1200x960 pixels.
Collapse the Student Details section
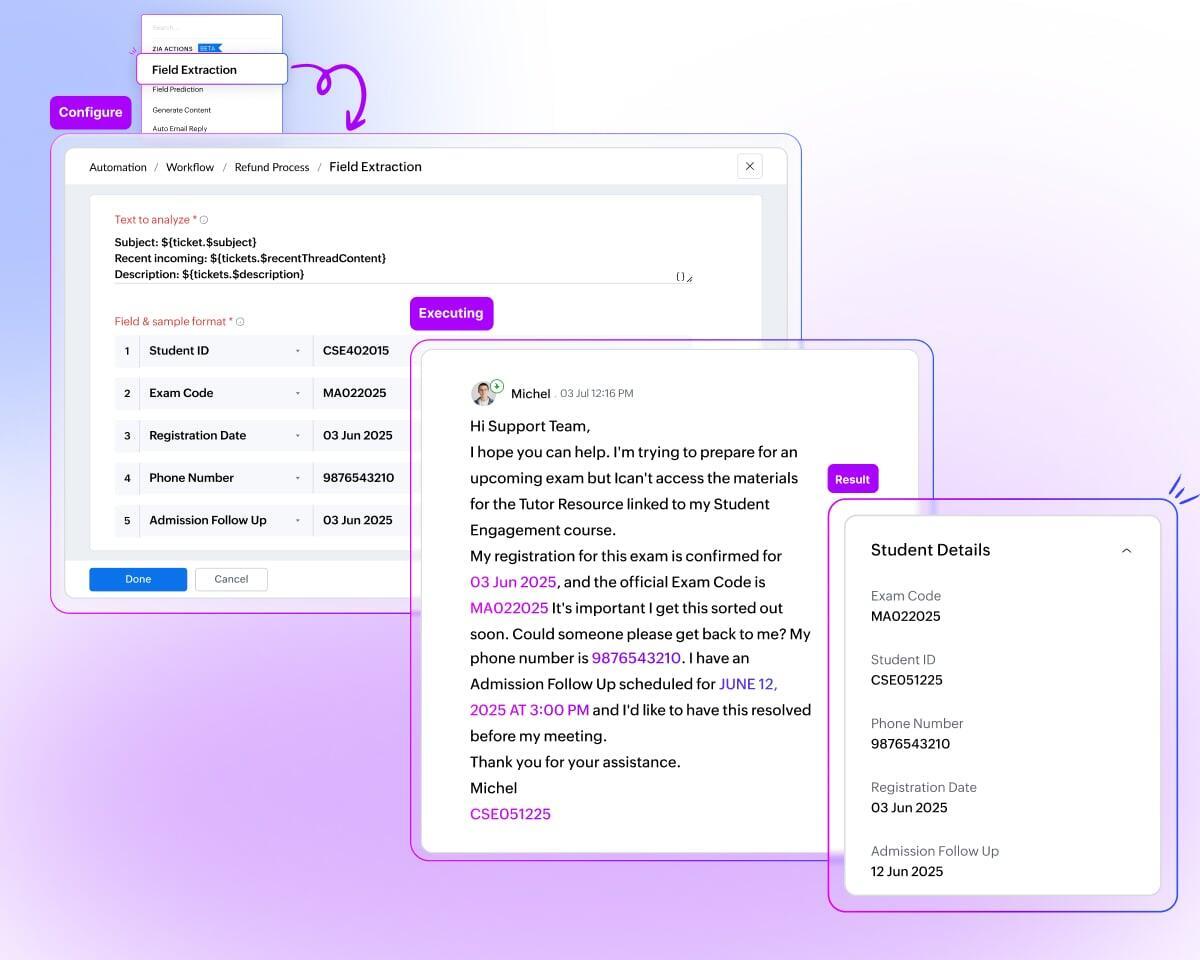click(1126, 550)
